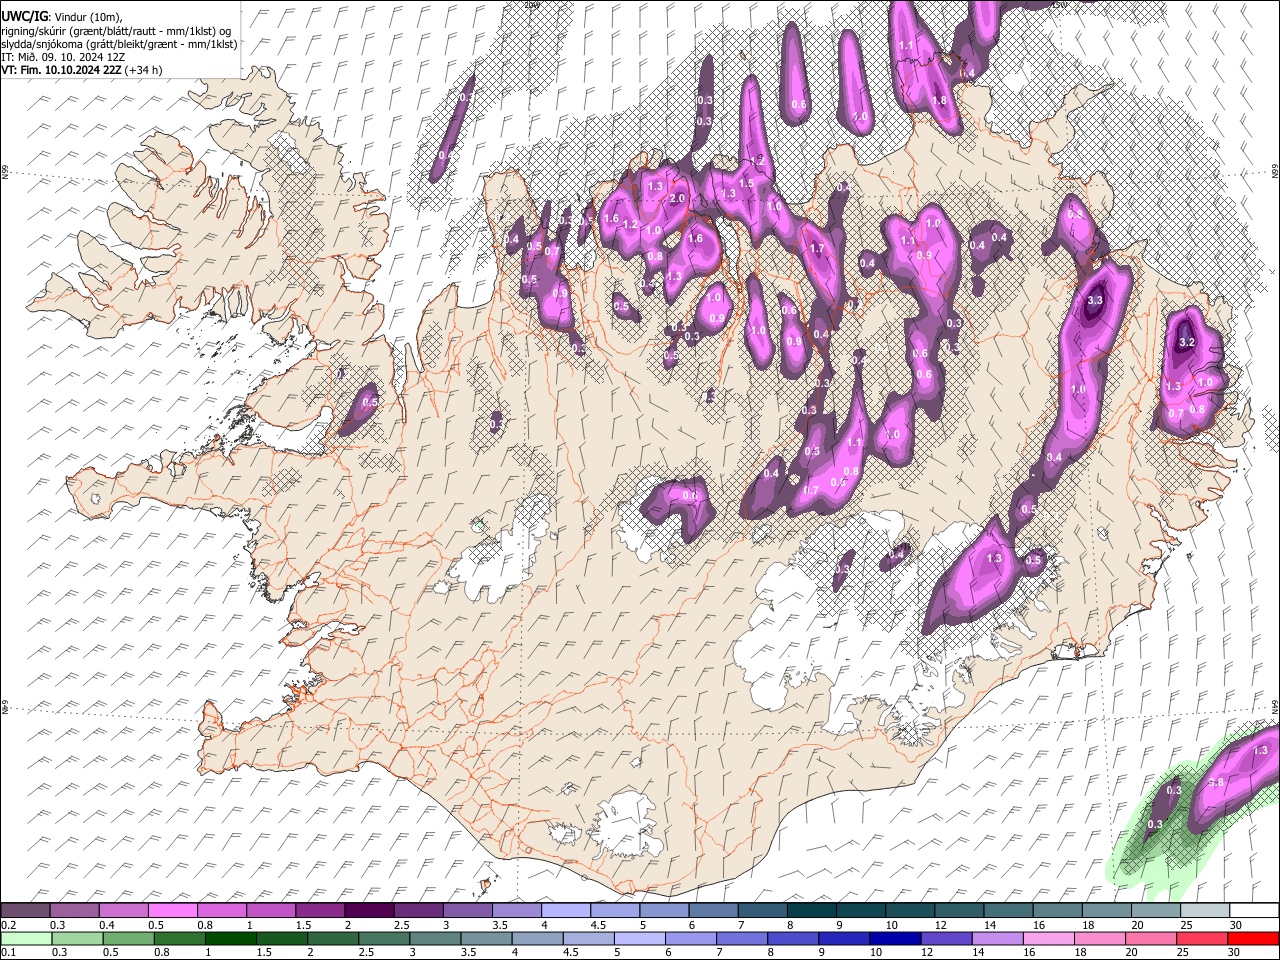Select the 2.0 snow value label
This screenshot has height=960, width=1280.
(x=677, y=199)
